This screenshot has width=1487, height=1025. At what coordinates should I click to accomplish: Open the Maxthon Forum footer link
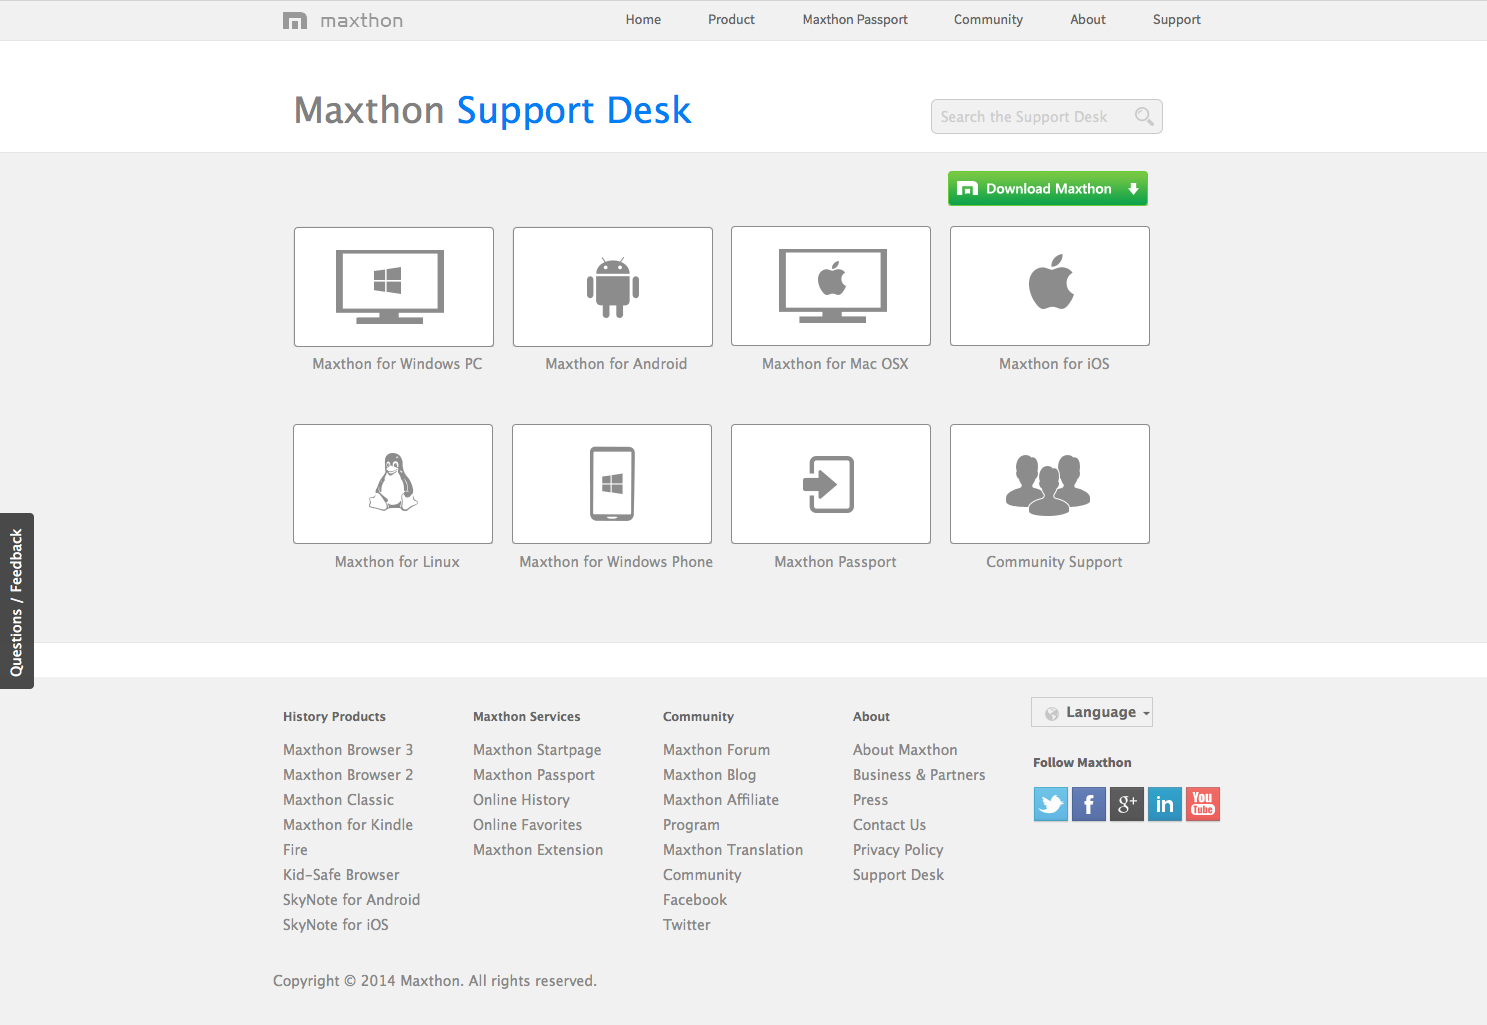[716, 750]
